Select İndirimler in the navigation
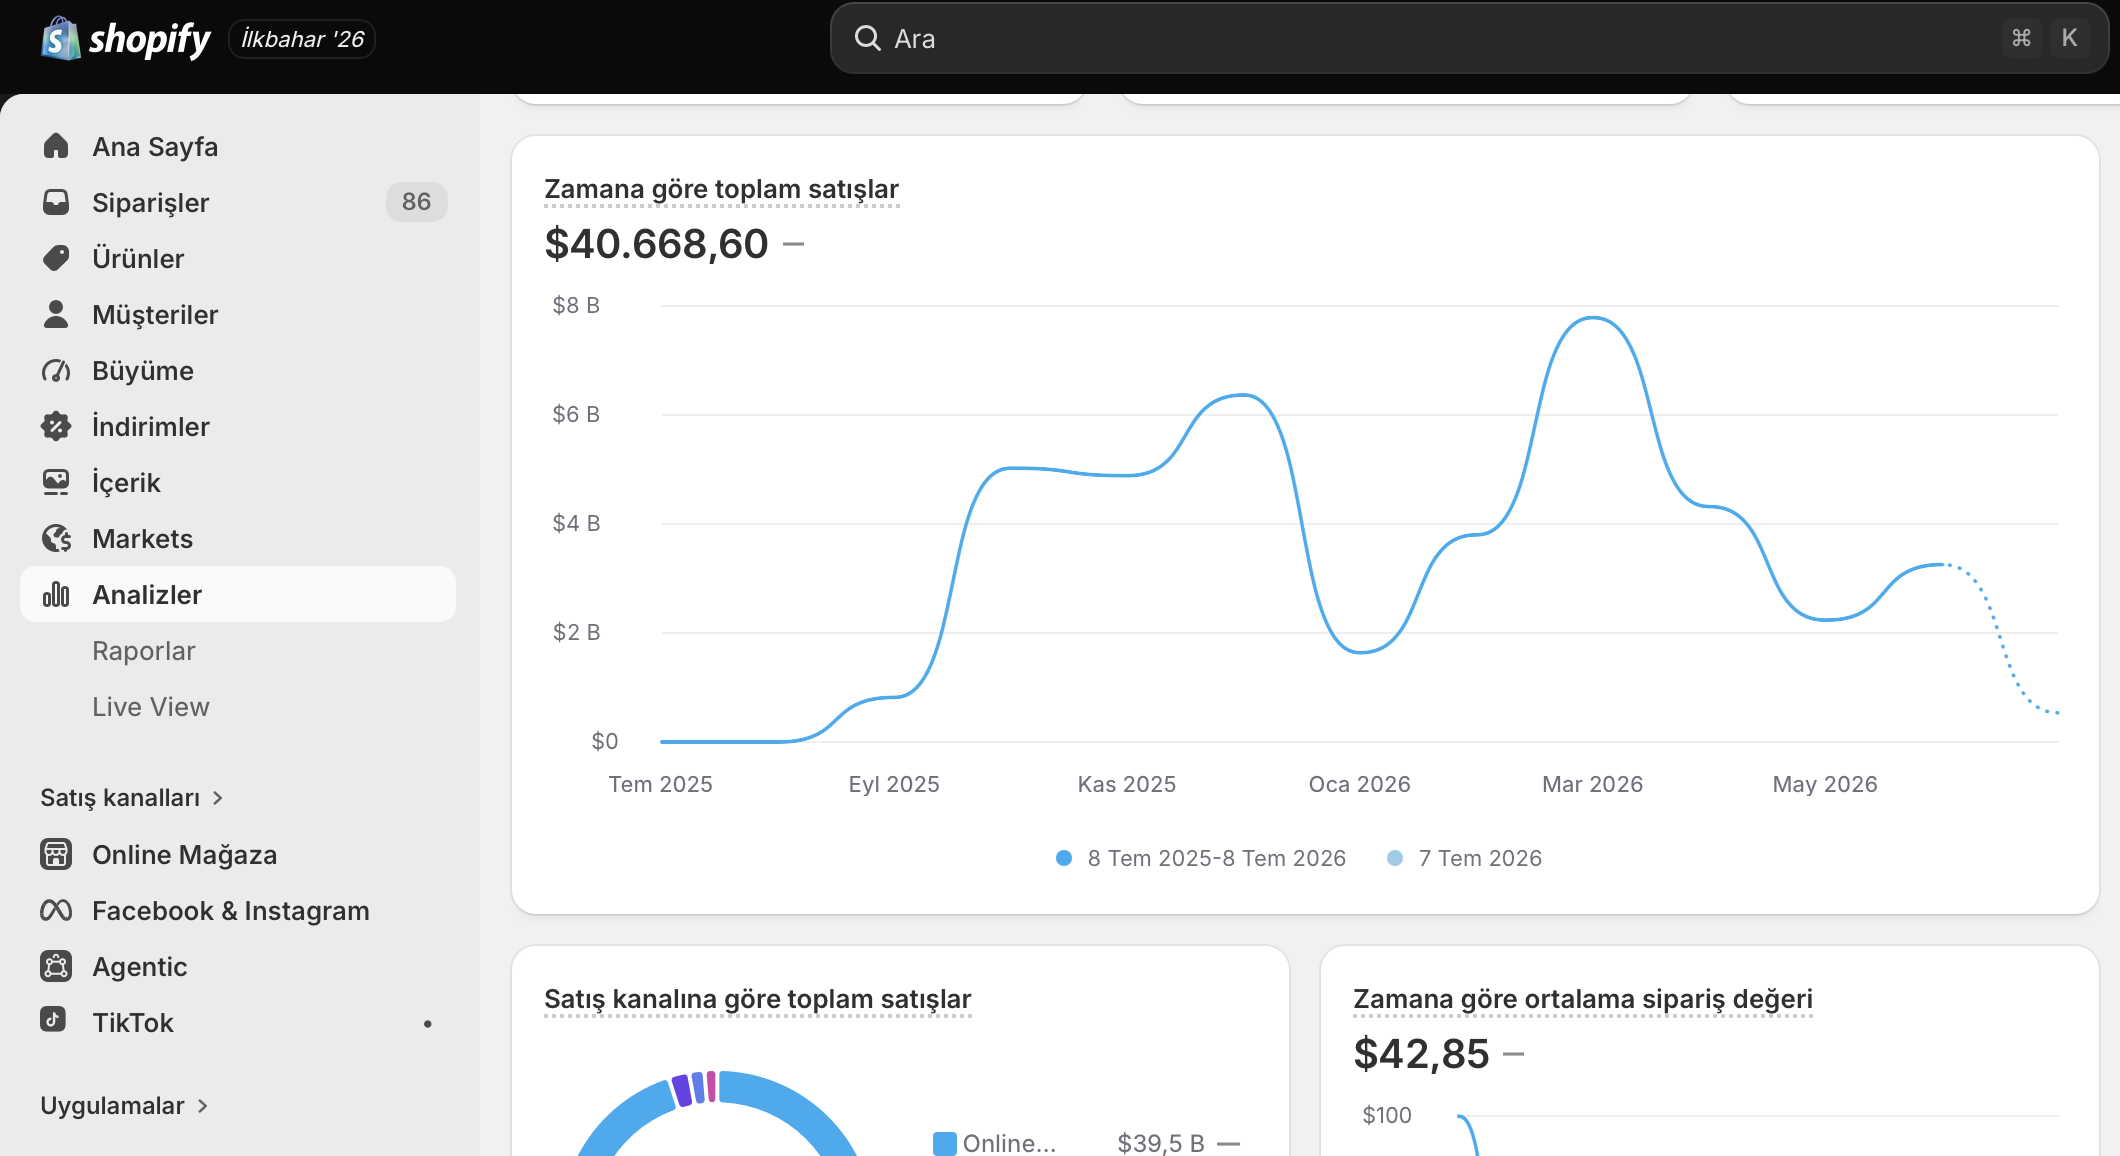Screen dimensions: 2120x1156 [x=238, y=426]
